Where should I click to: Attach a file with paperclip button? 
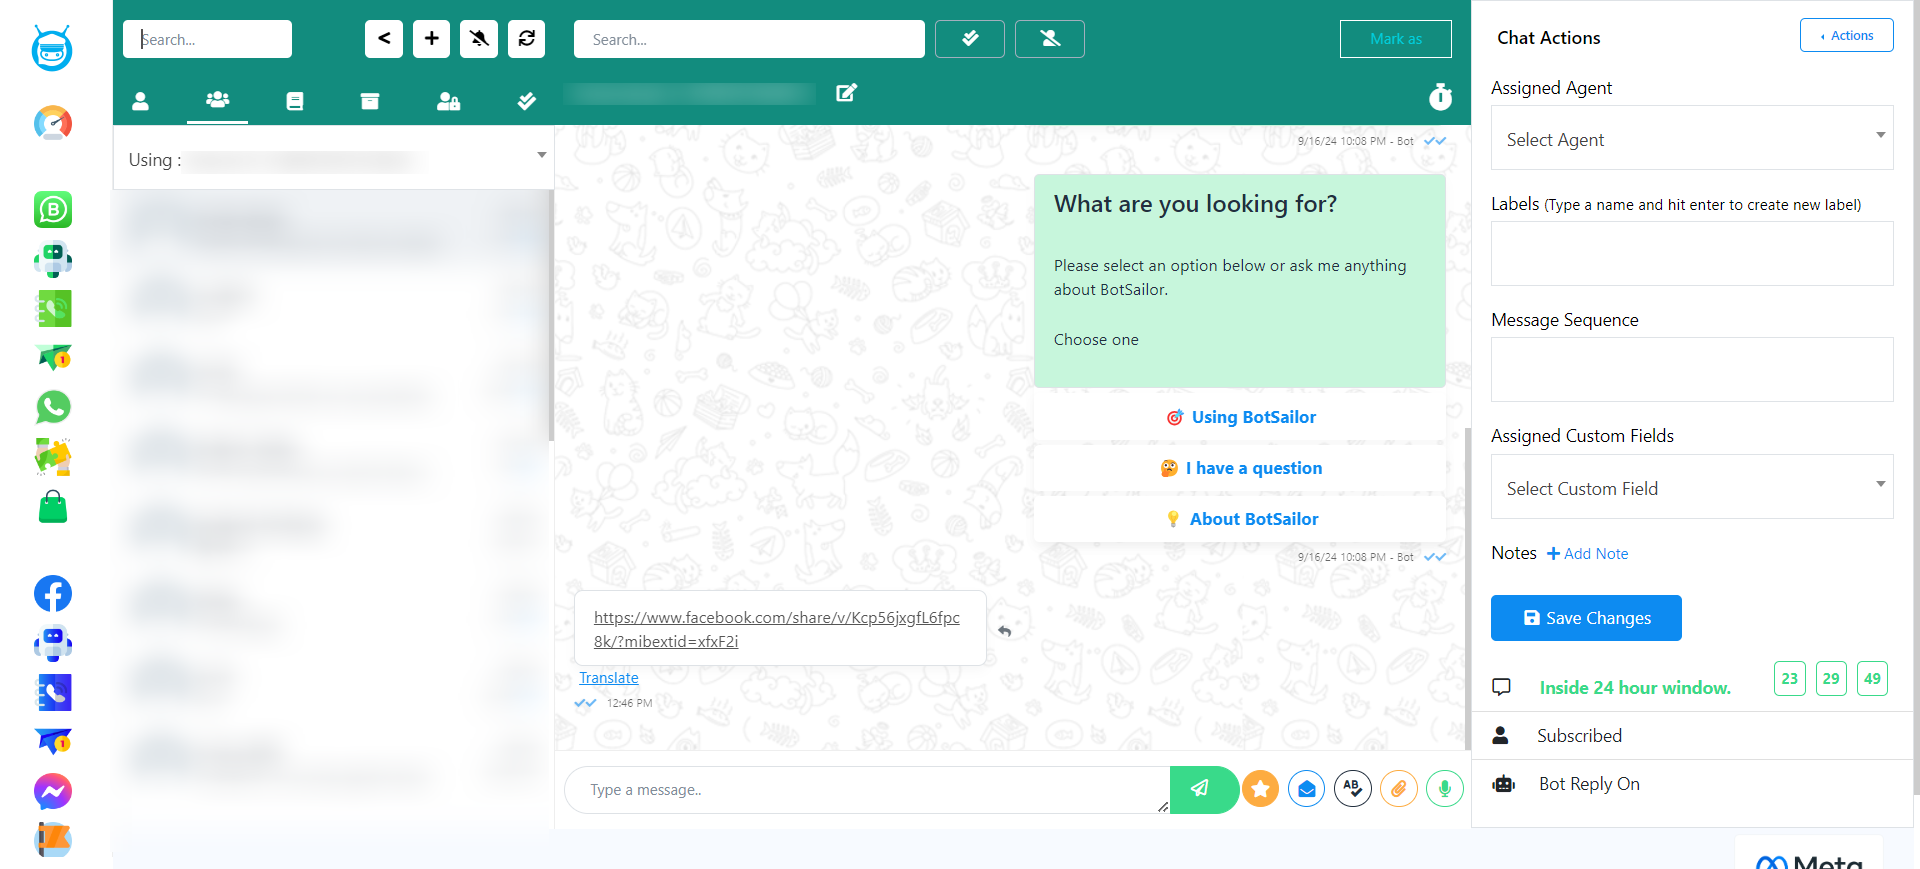(x=1399, y=789)
